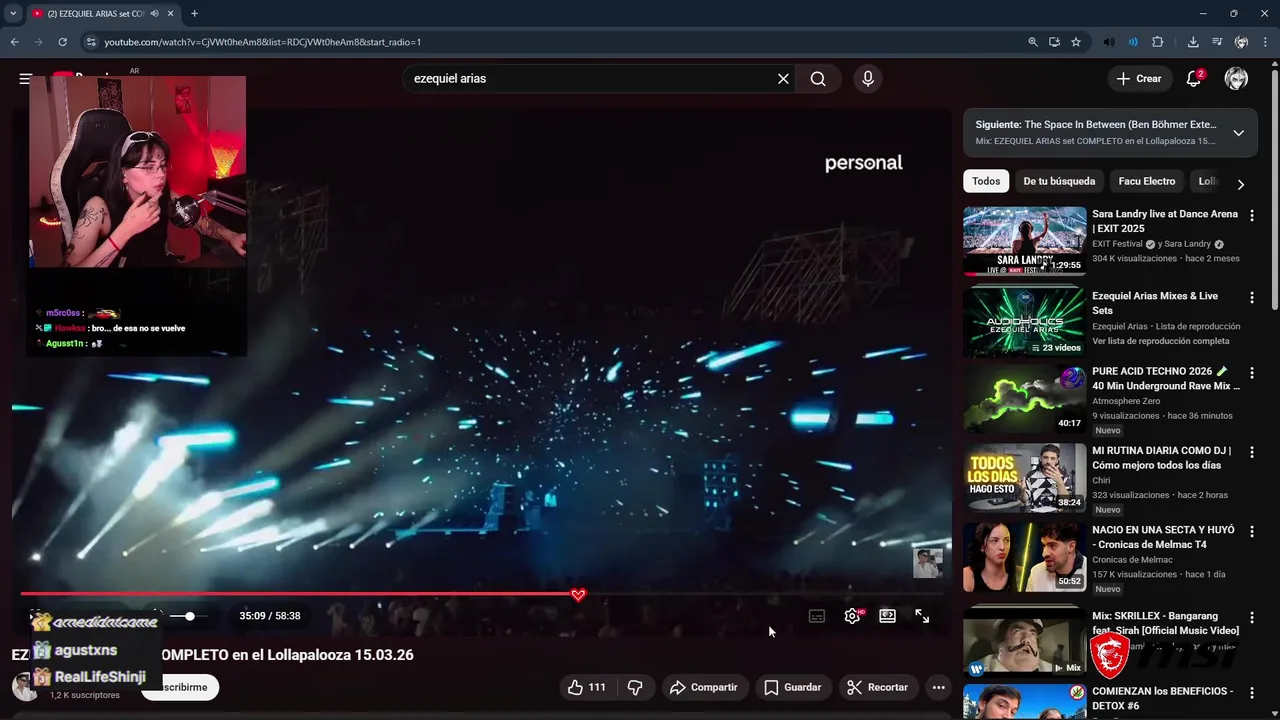The width and height of the screenshot is (1280, 720).
Task: Open Sara Landry live at Dance Arena title
Action: 1165,221
